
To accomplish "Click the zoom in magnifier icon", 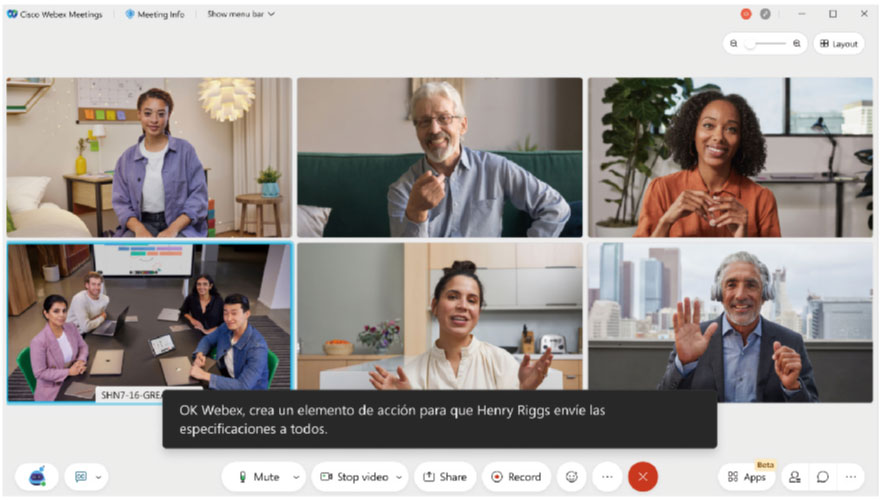I will click(796, 43).
